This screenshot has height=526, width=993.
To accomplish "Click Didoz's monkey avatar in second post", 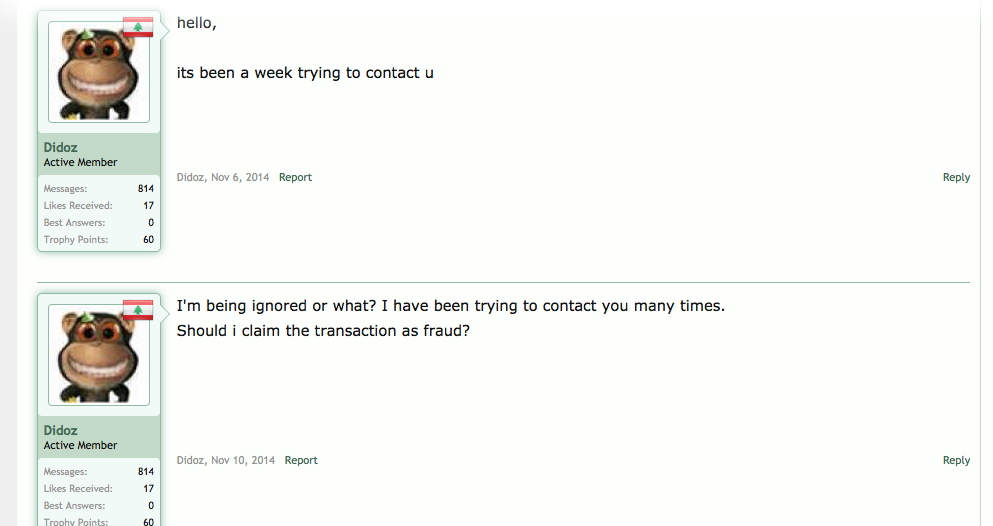I will tap(99, 354).
